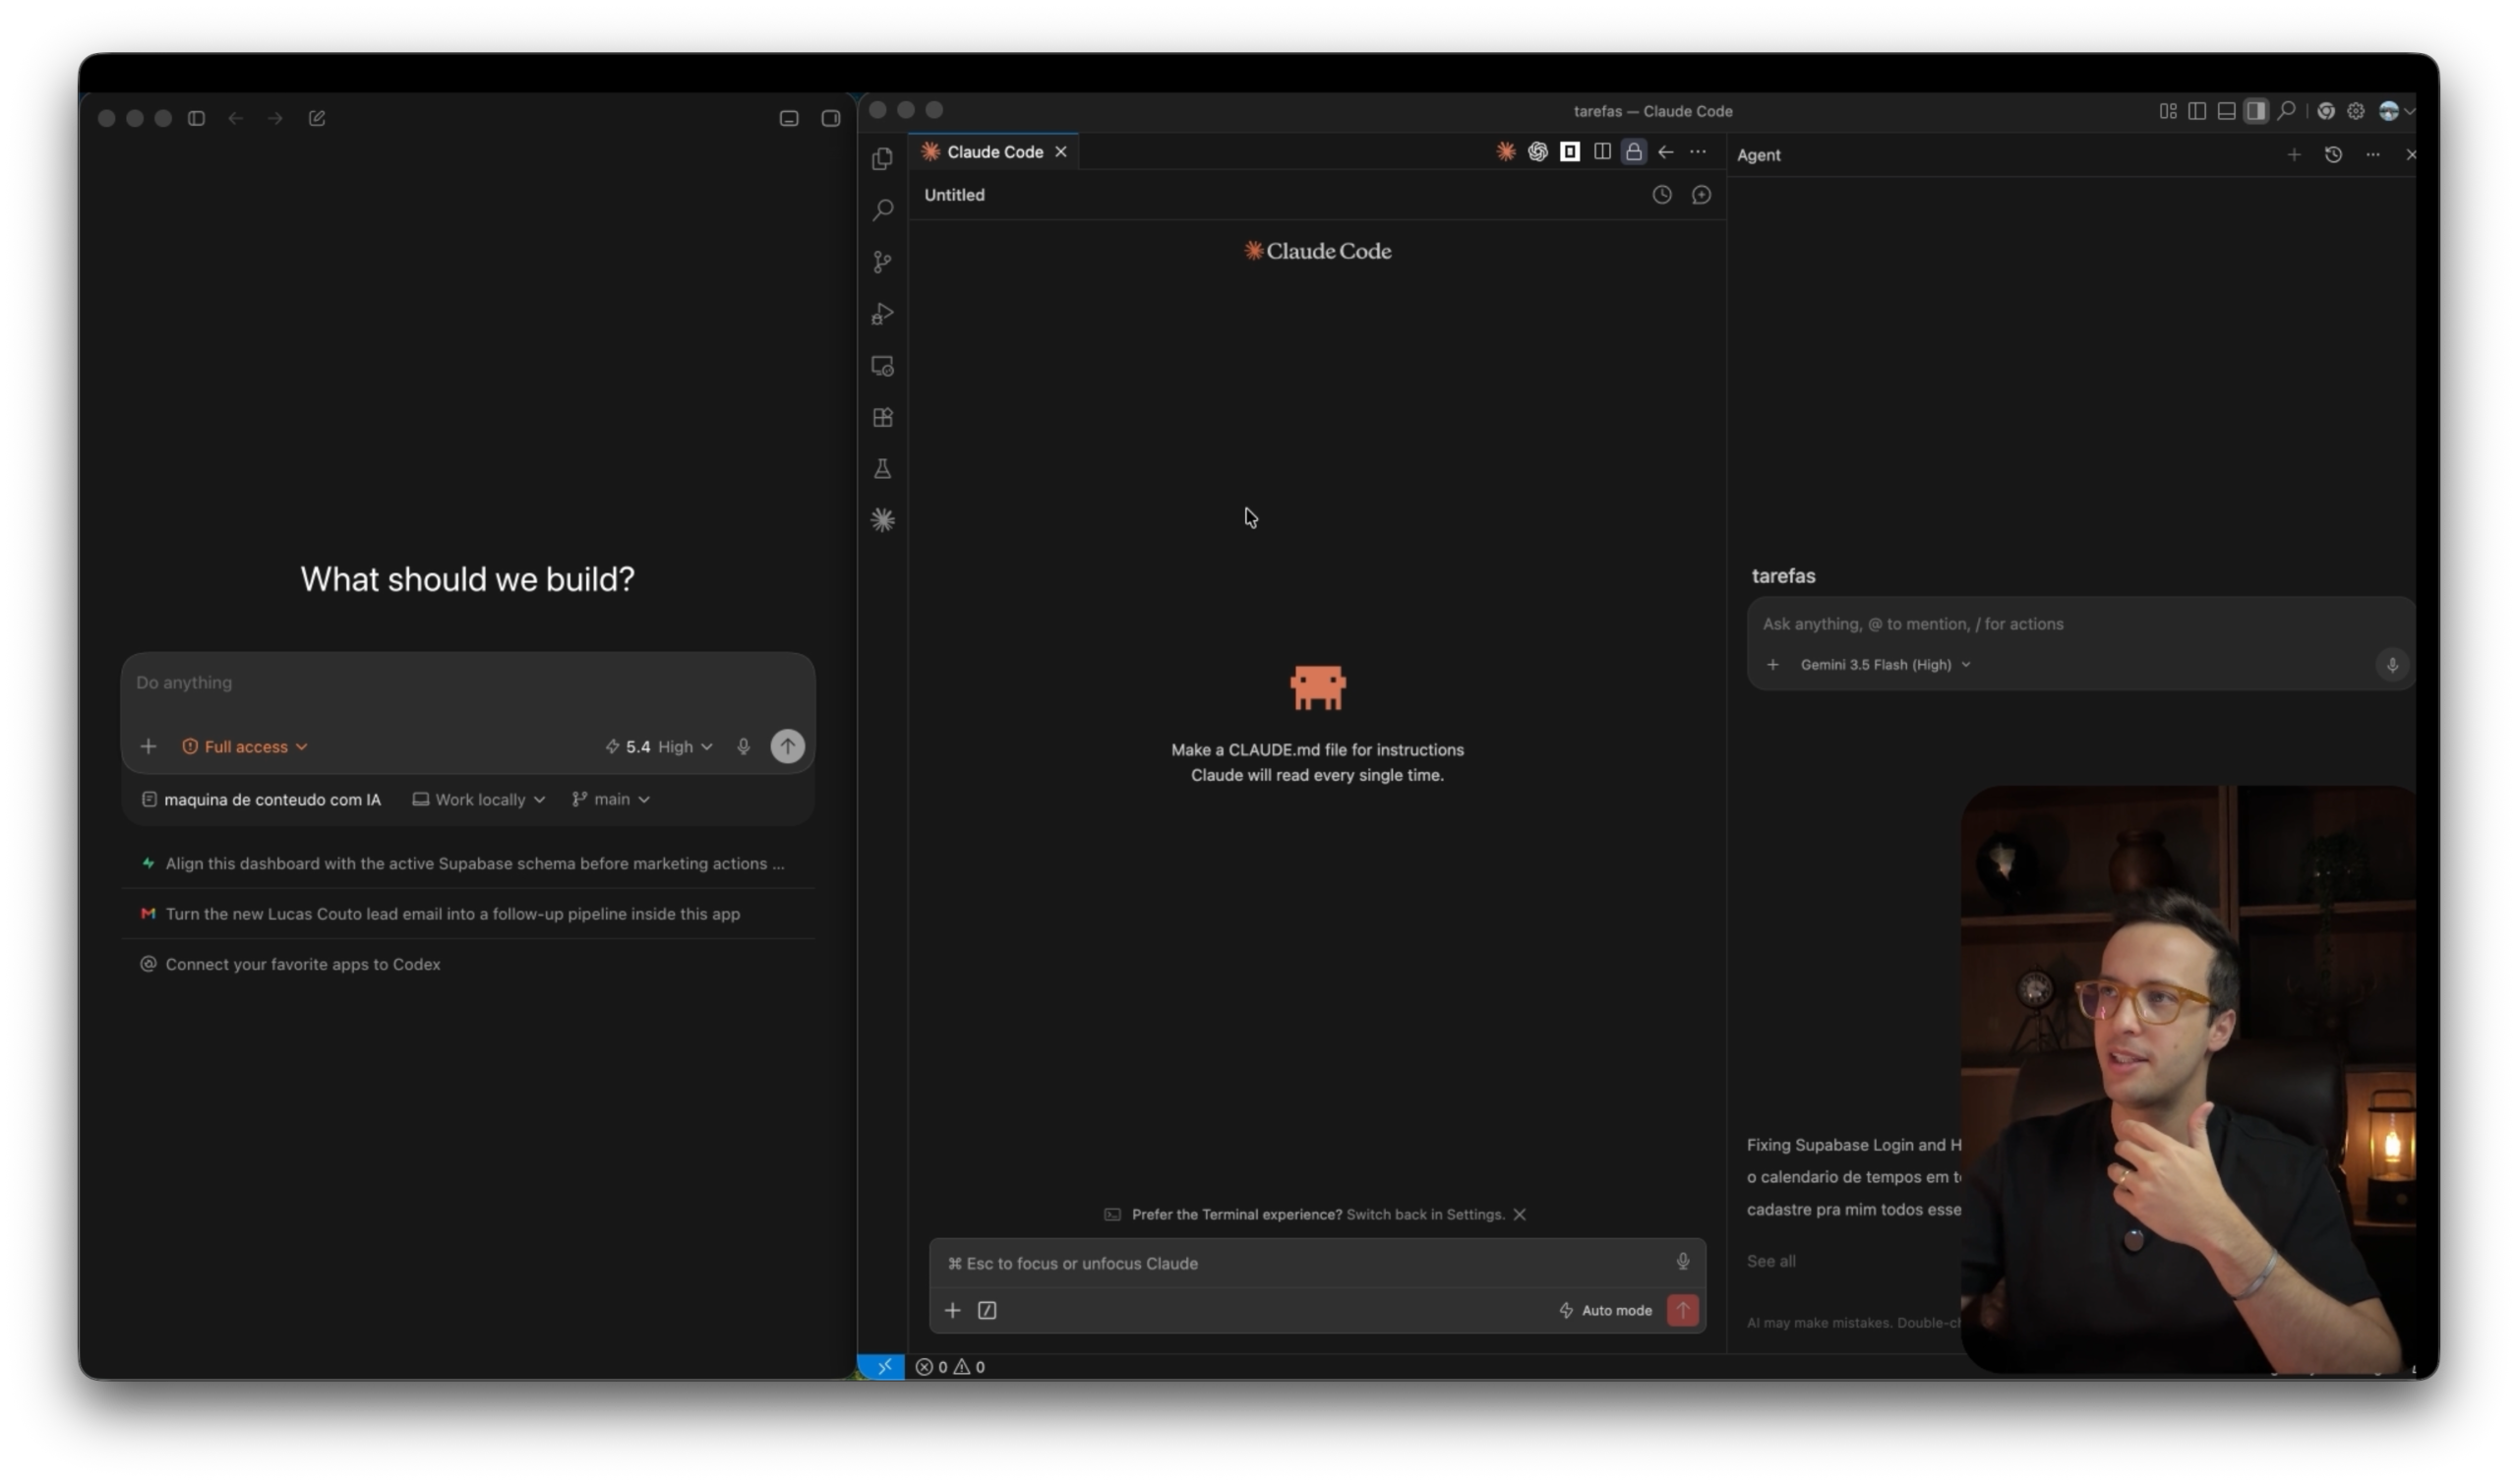Open the Gemini 3.5 Flash (High) model selector
The image size is (2518, 1484).
tap(1885, 665)
